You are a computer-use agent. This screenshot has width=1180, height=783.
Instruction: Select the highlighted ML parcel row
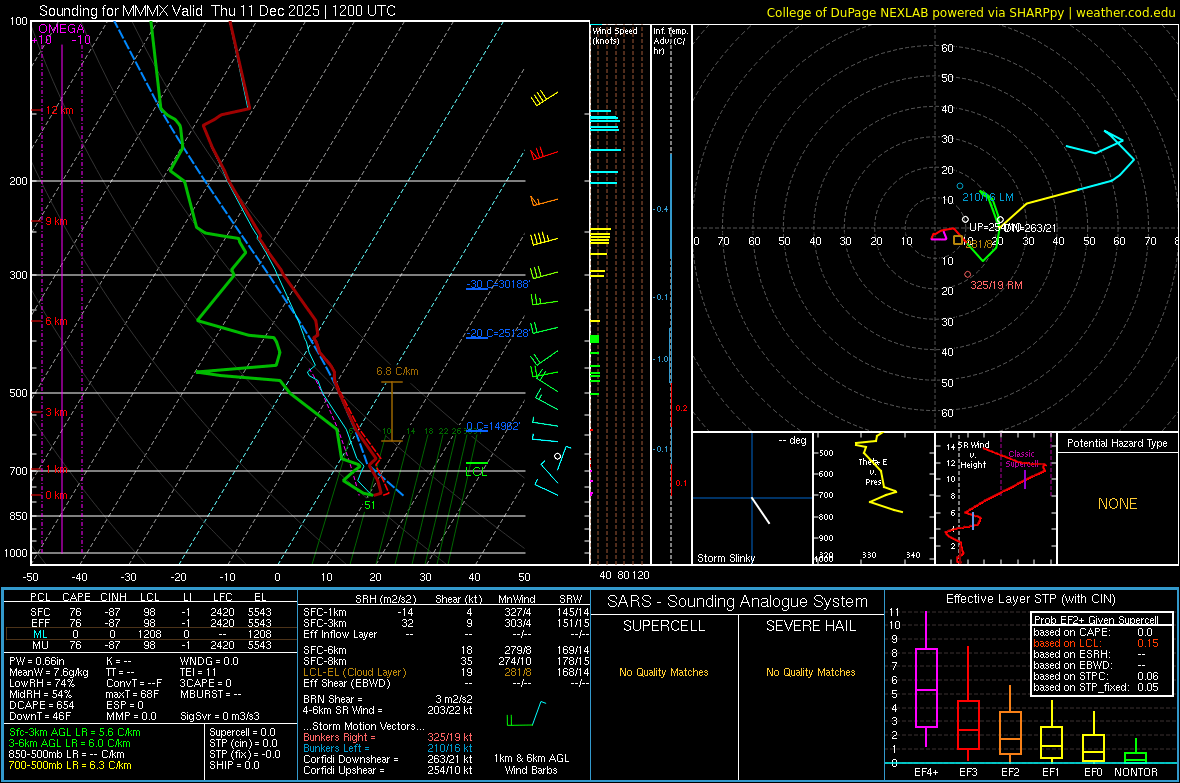tap(151, 634)
